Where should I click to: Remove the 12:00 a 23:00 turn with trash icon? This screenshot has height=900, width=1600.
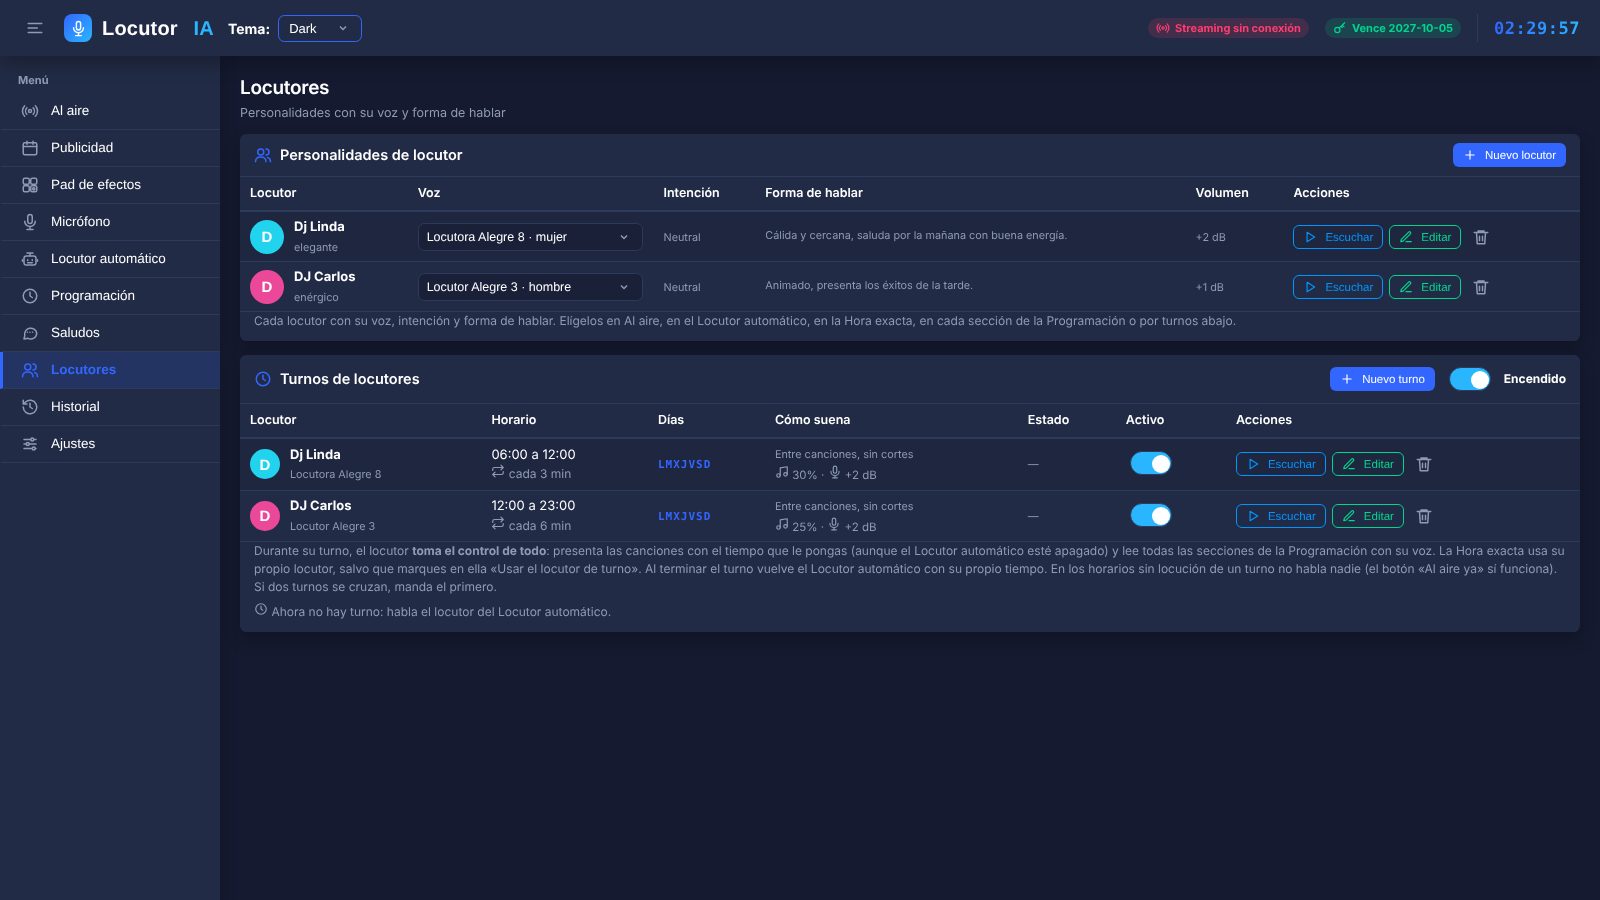click(x=1424, y=516)
